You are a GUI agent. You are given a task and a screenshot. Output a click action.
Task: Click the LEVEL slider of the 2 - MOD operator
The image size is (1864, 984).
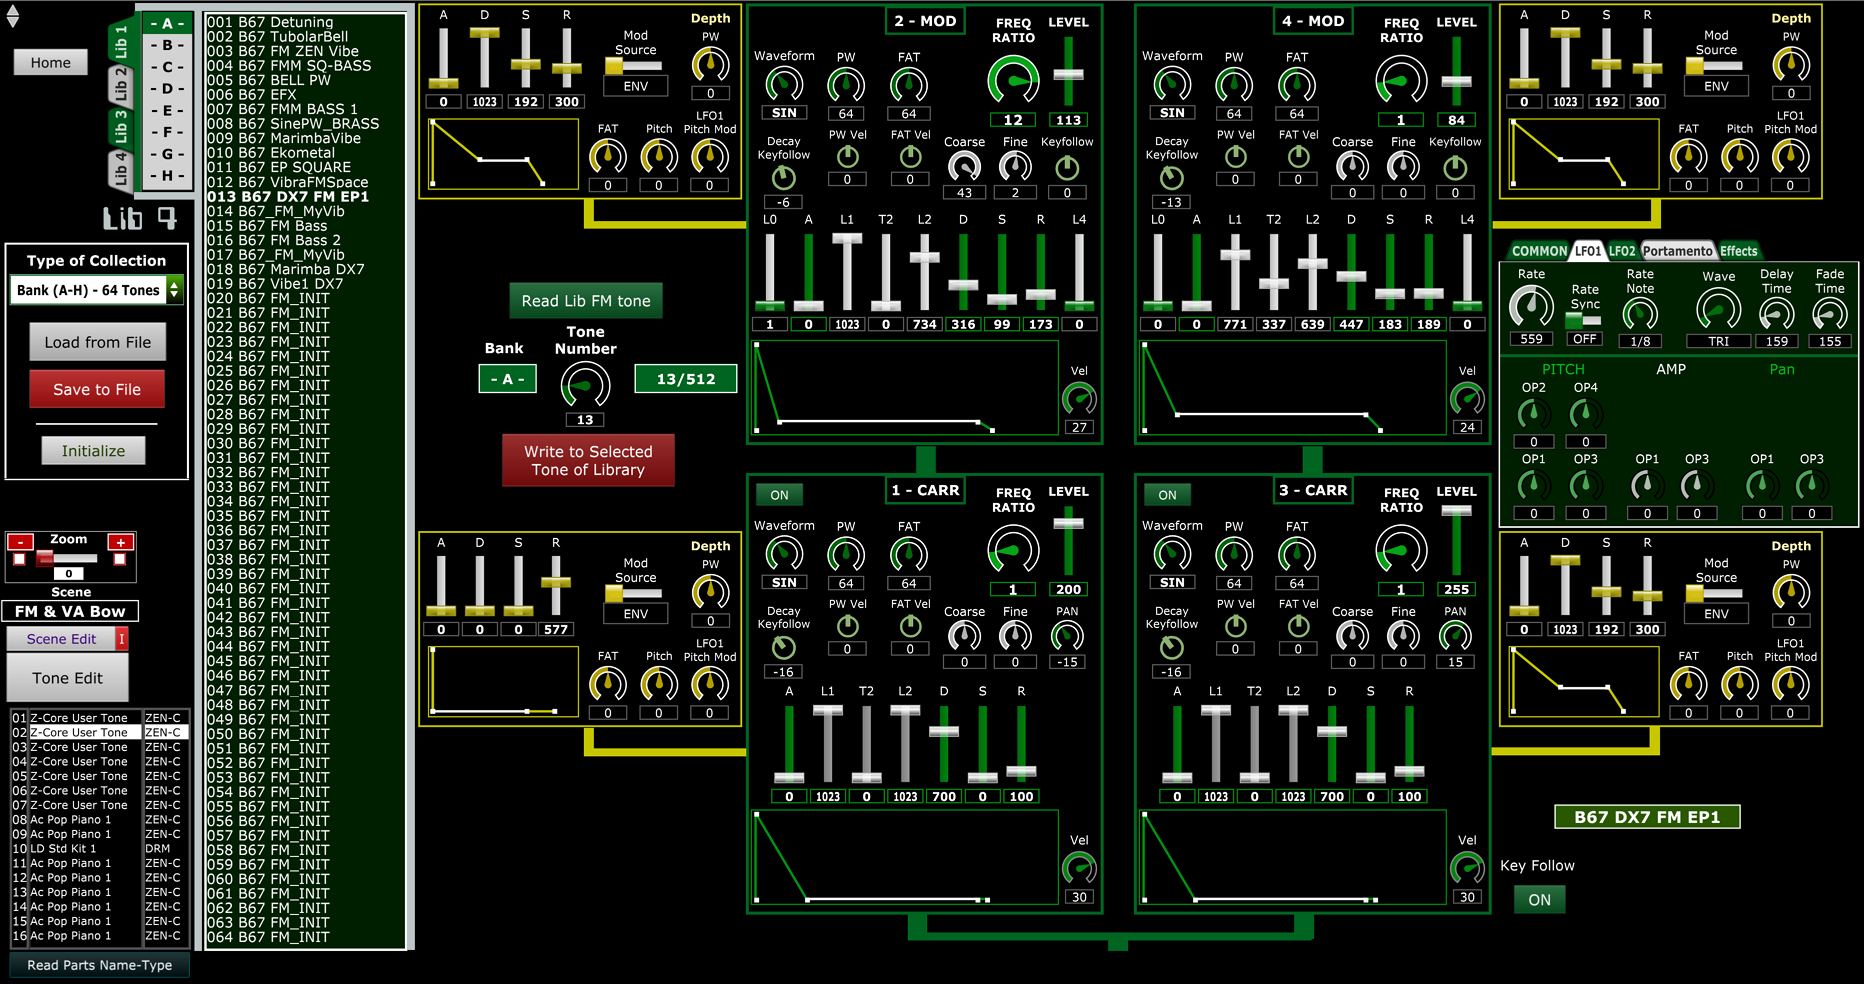click(x=1068, y=74)
